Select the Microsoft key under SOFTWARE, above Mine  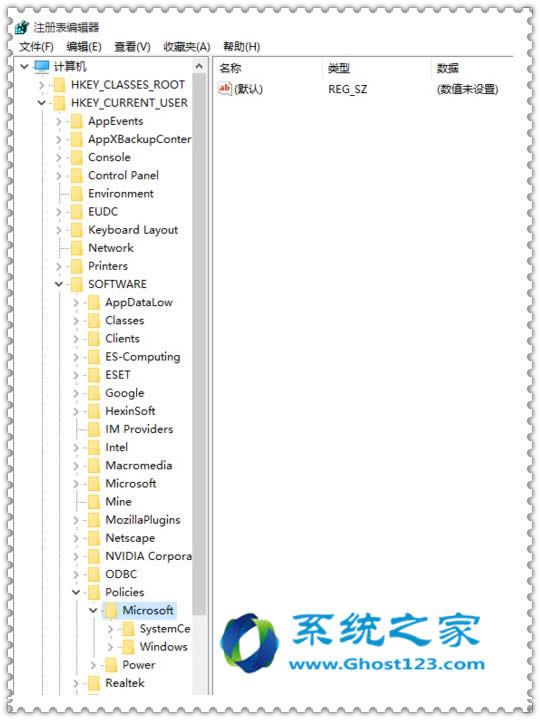pos(131,484)
